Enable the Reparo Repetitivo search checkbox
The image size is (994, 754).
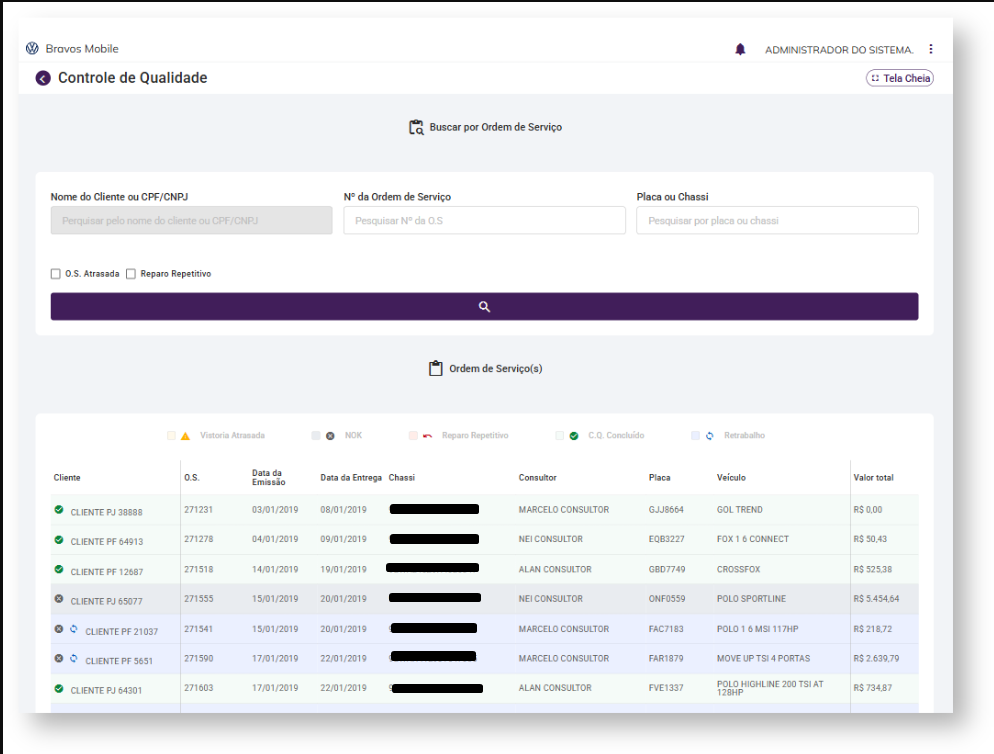131,274
